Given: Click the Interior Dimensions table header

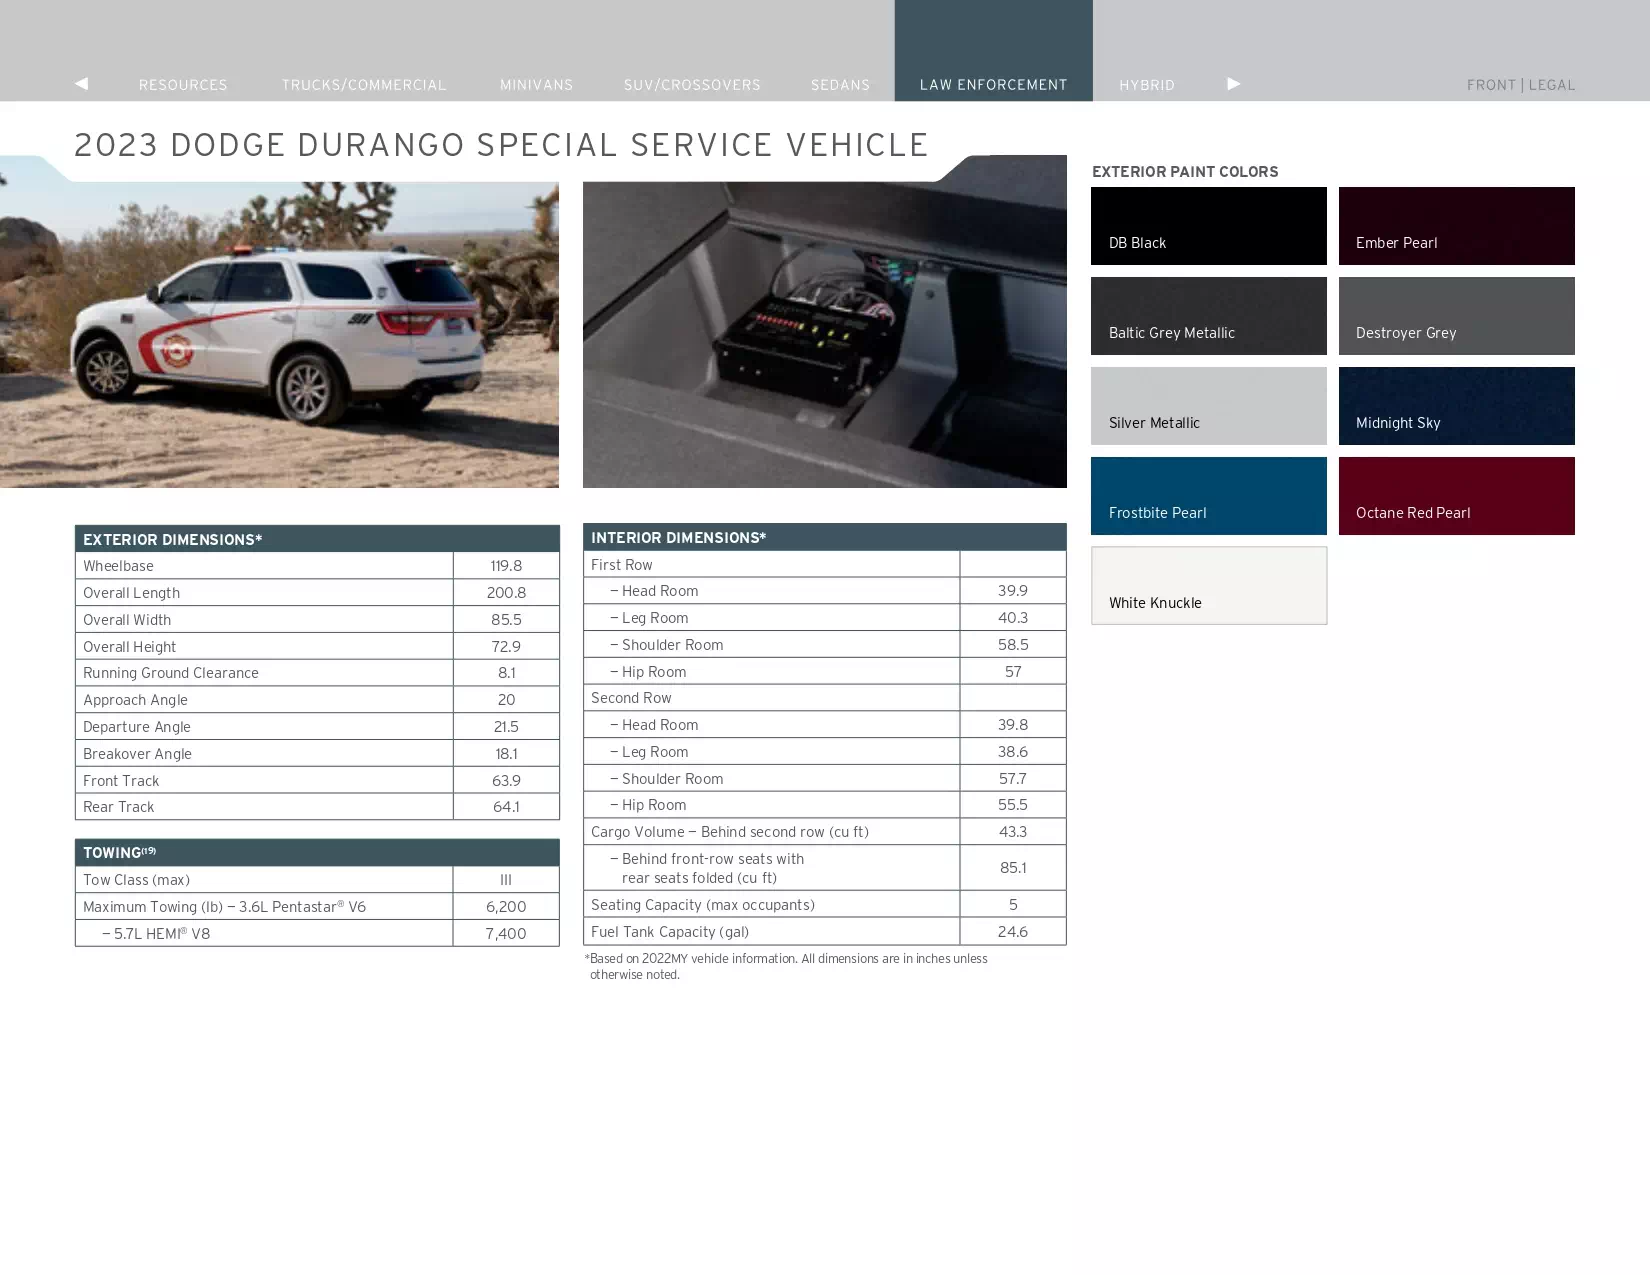Looking at the screenshot, I should click(825, 537).
